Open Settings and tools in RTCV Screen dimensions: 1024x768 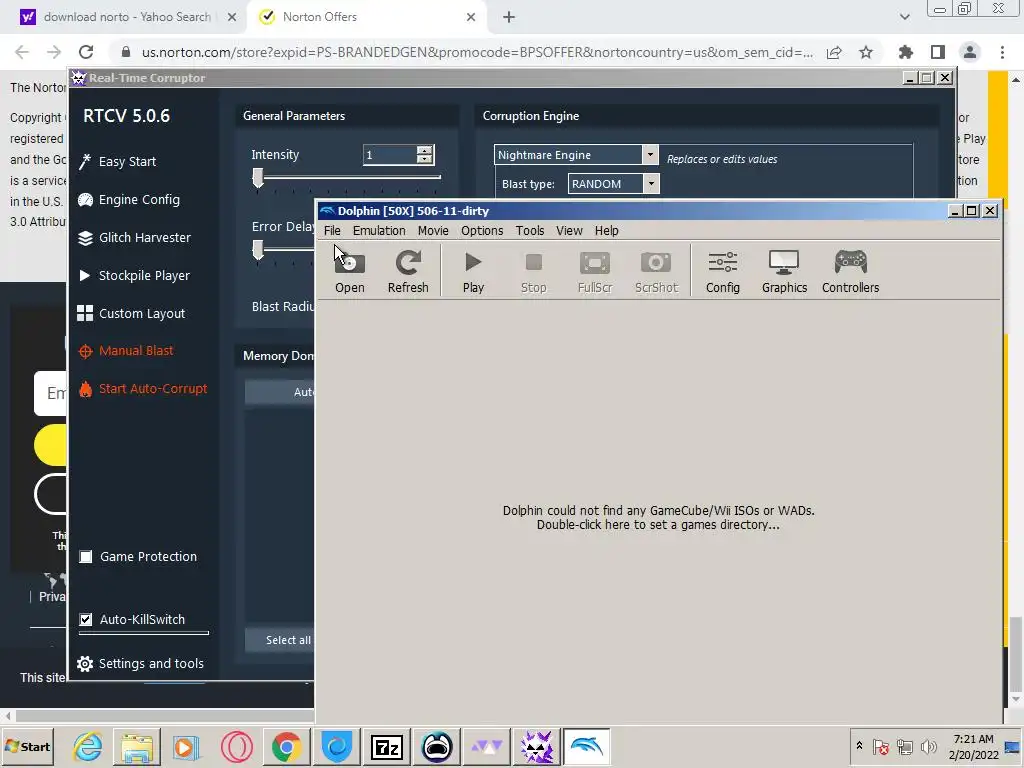[140, 664]
